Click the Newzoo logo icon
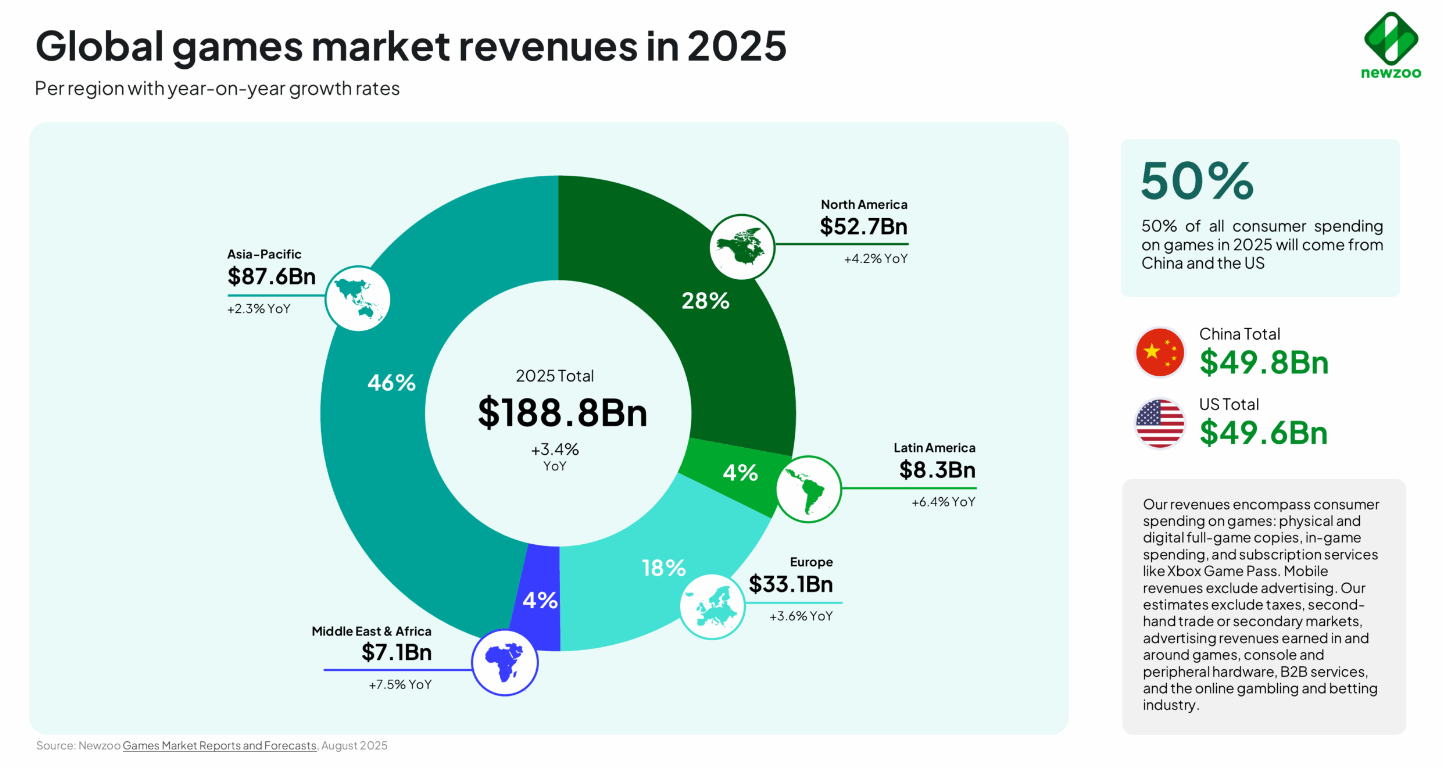The width and height of the screenshot is (1443, 767). click(x=1391, y=38)
